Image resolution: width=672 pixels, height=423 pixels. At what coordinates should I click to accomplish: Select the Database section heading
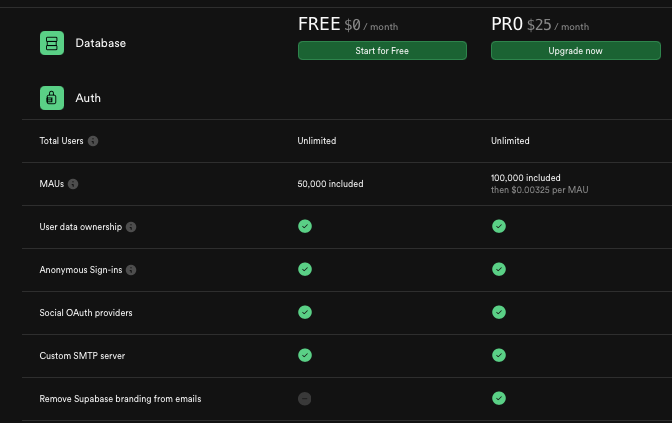pos(101,43)
